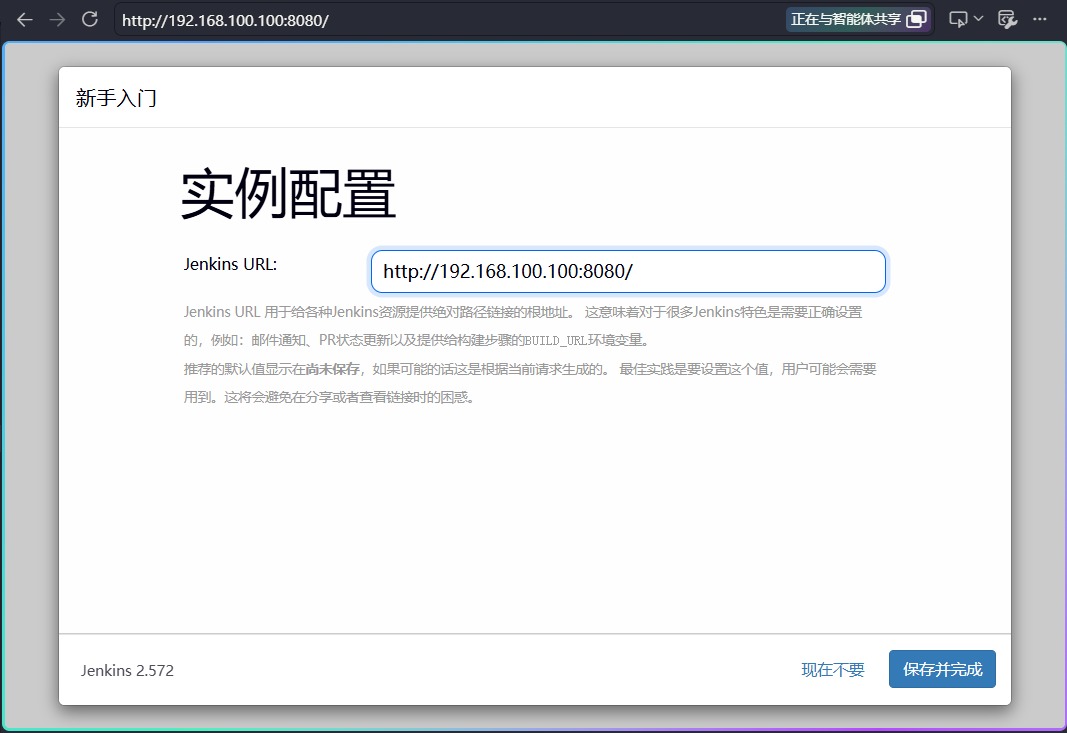This screenshot has height=733, width=1067.
Task: Click the browser forward arrow
Action: (57, 20)
